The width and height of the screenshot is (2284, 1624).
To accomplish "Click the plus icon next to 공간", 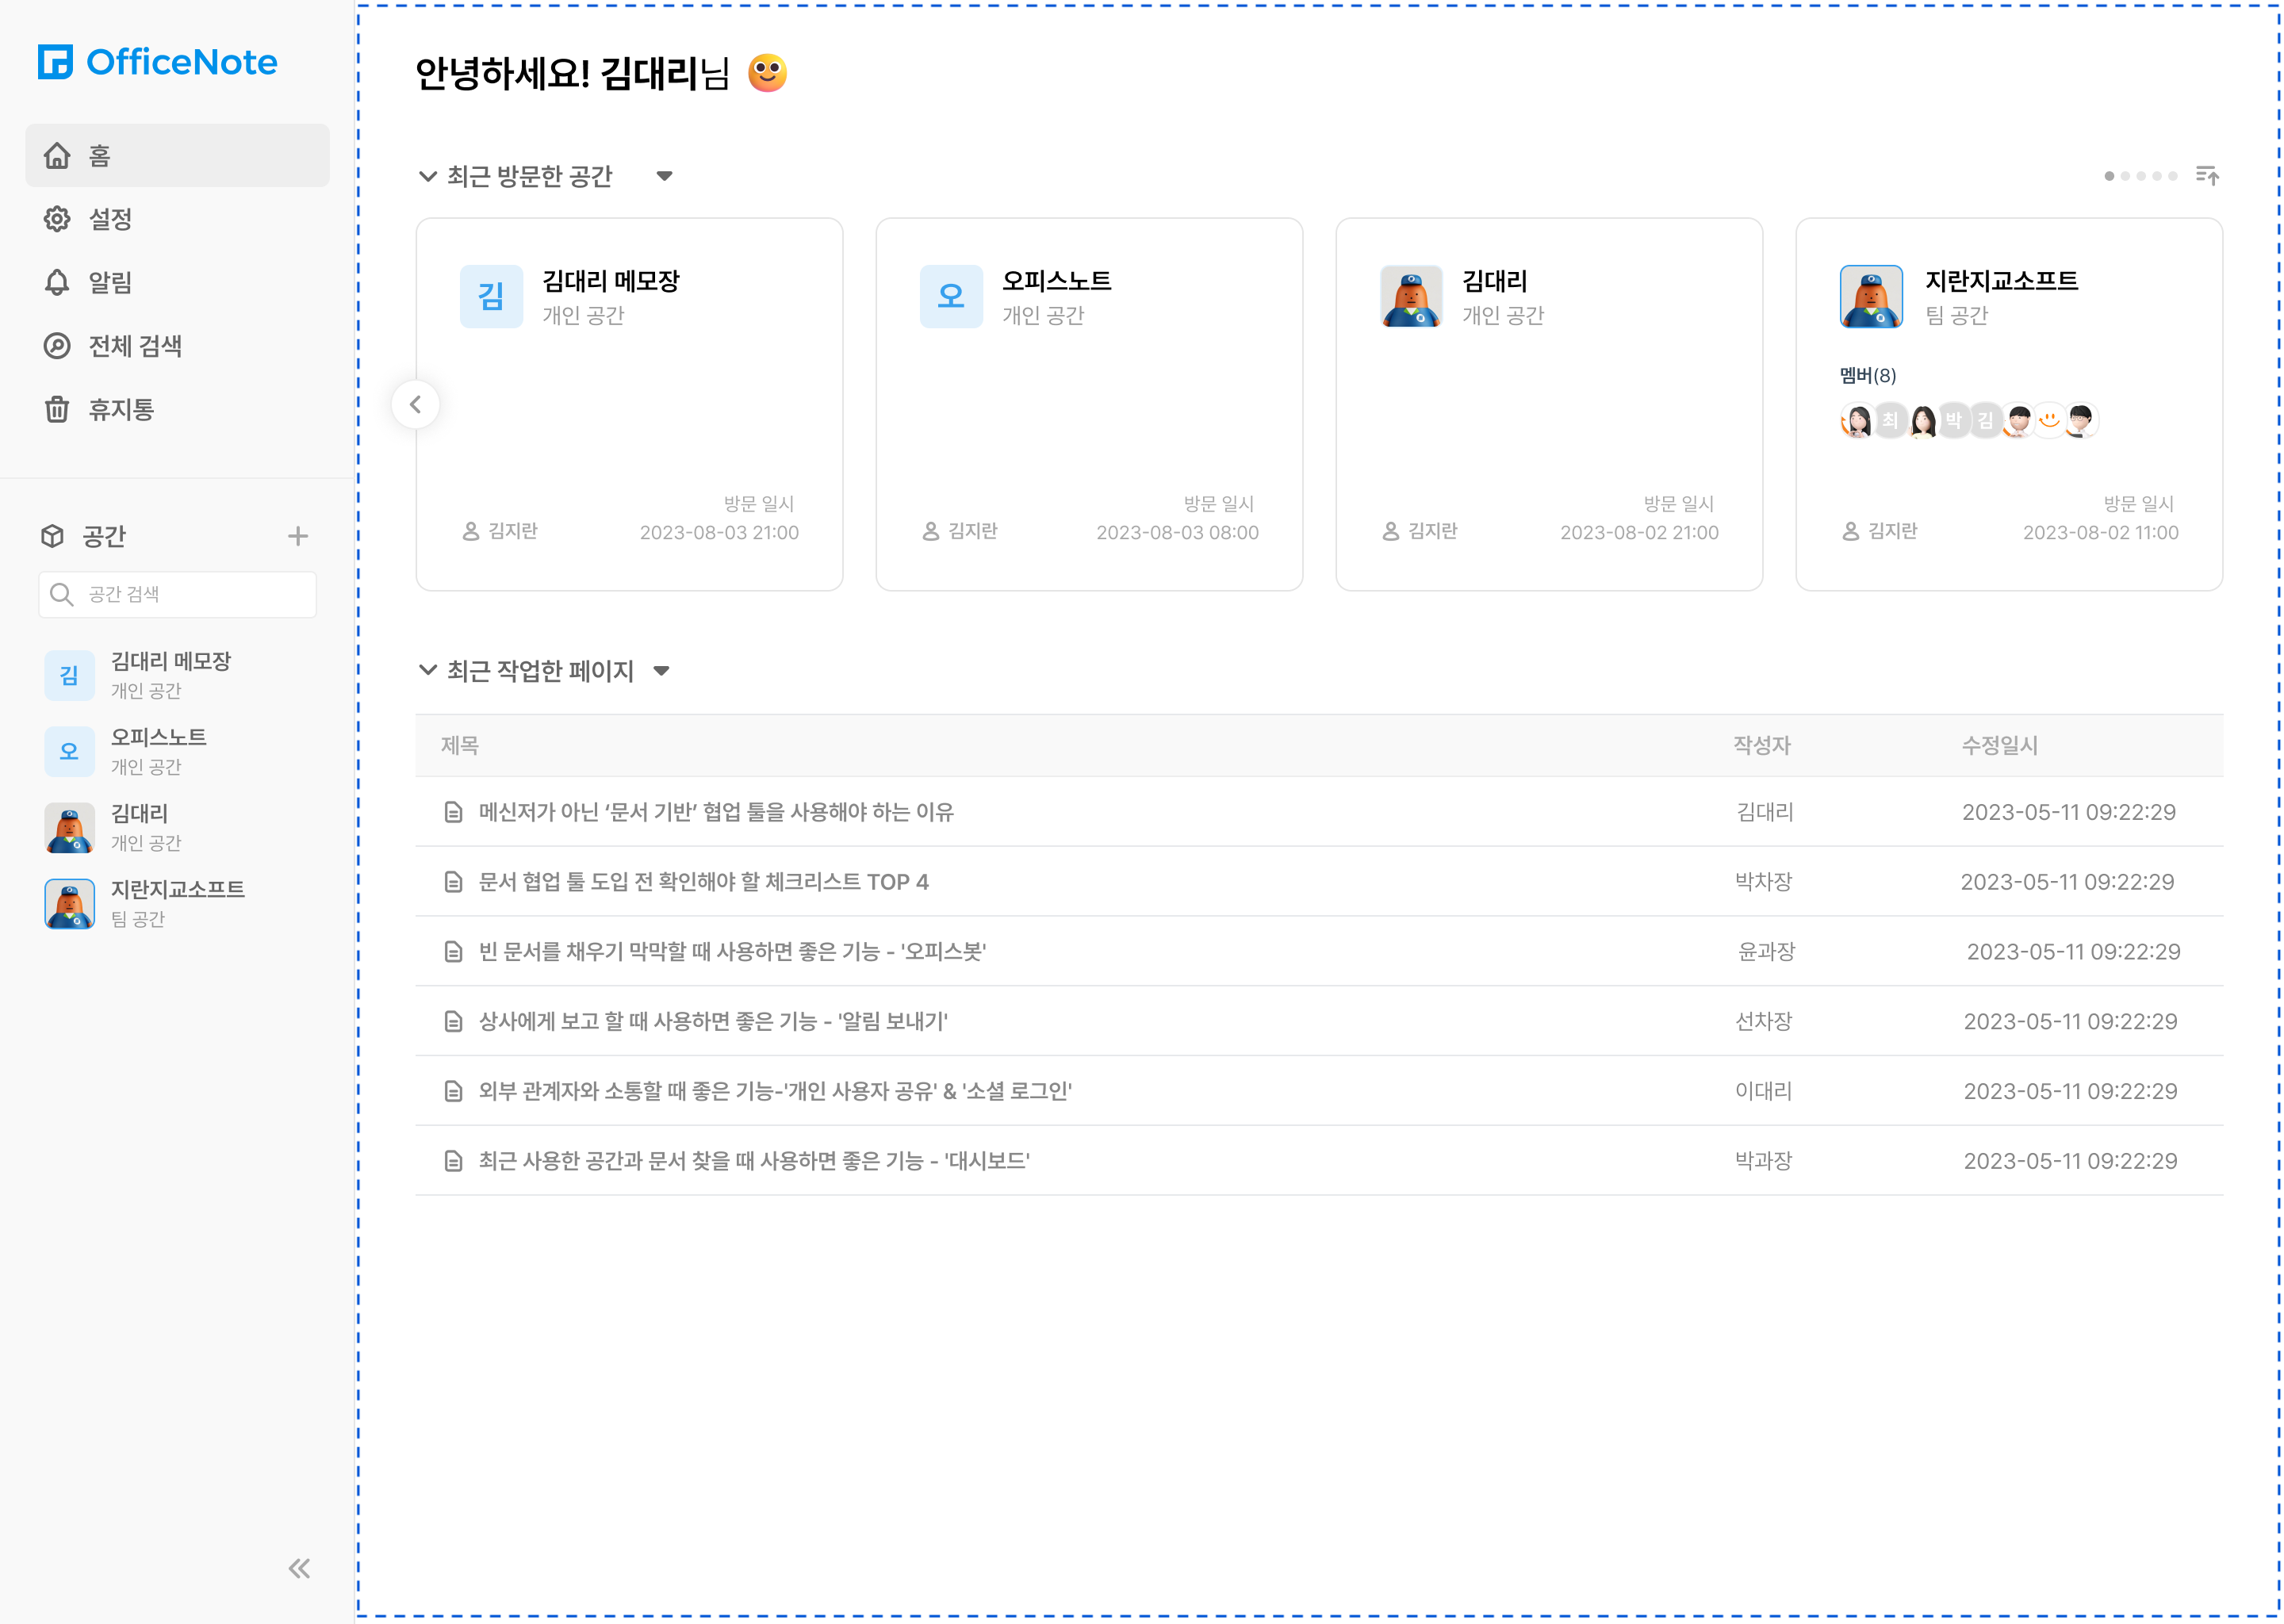I will 297,536.
